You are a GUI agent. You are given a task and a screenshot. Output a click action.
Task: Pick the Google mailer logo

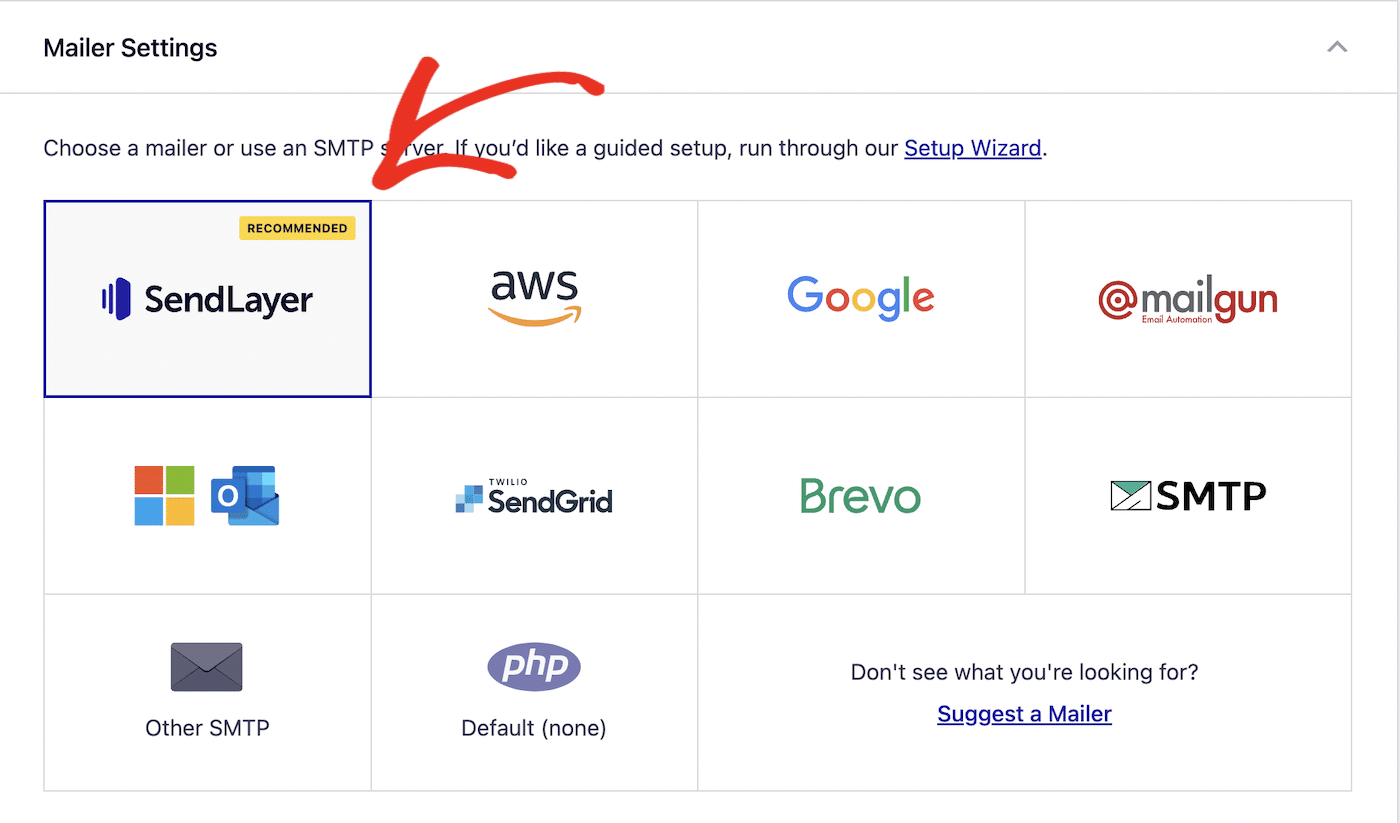tap(861, 298)
